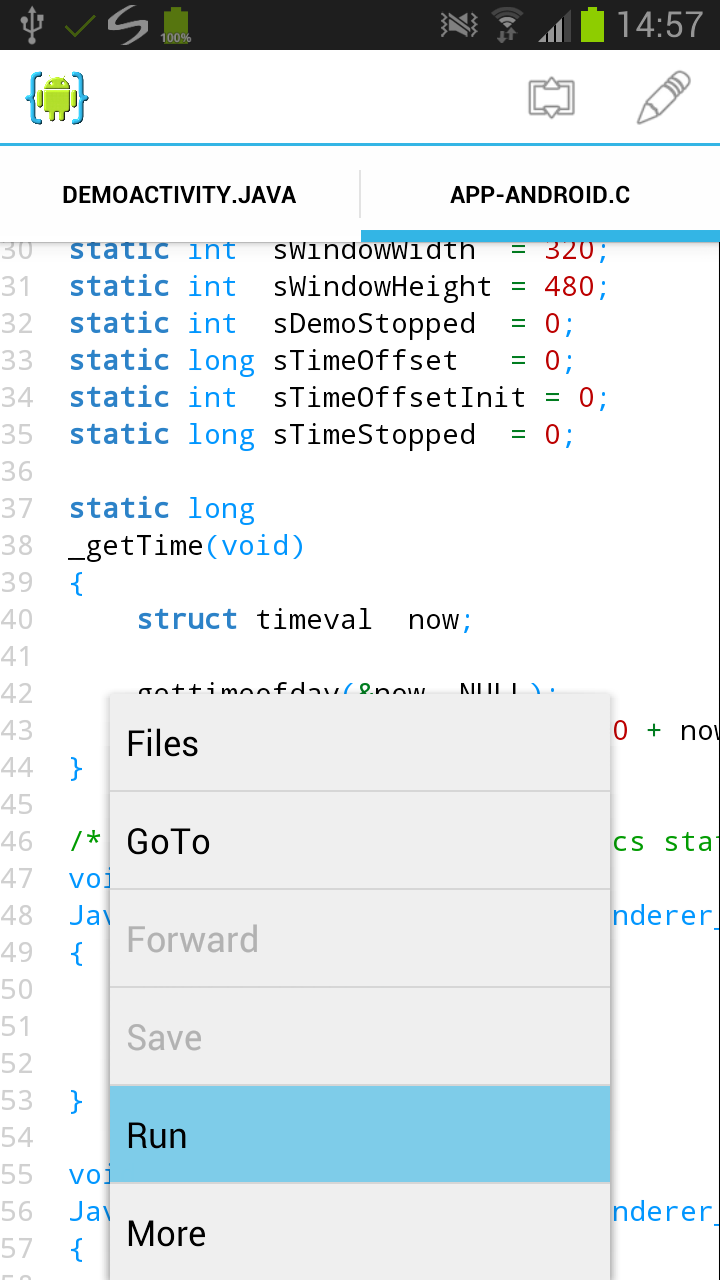Tap the vibrate mute status icon

459,24
